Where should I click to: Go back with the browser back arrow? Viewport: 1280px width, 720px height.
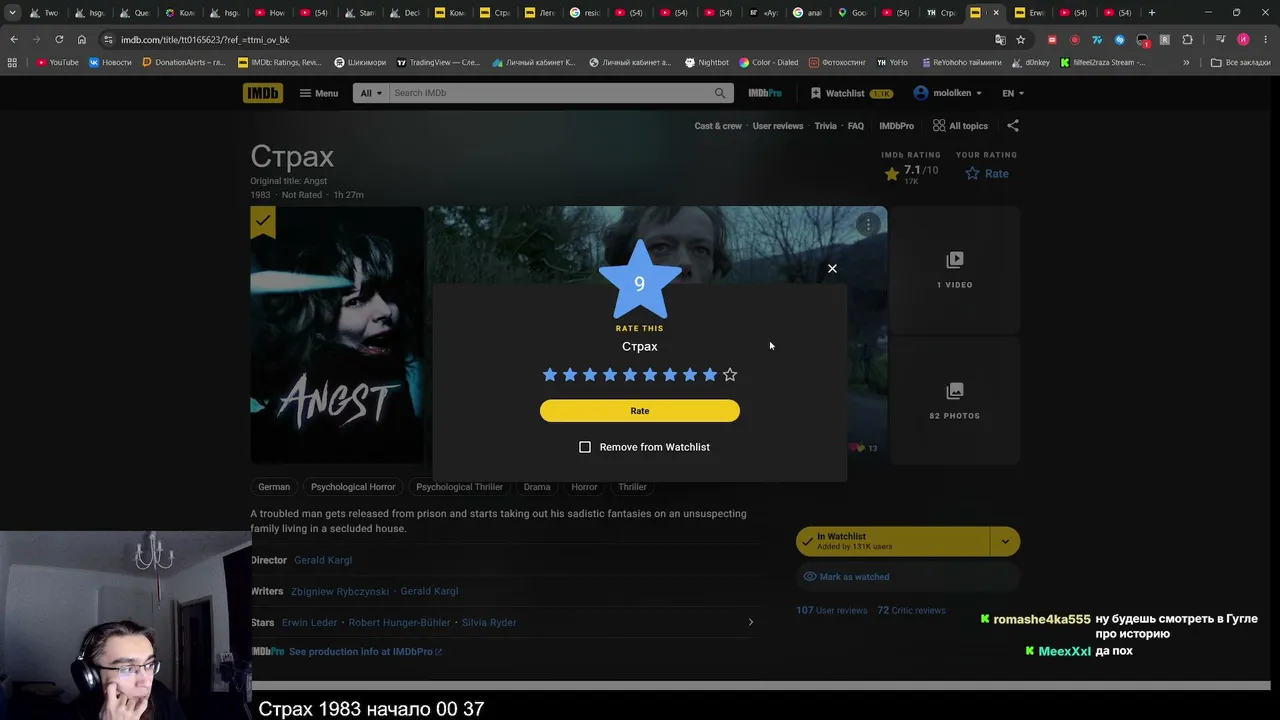(x=14, y=39)
